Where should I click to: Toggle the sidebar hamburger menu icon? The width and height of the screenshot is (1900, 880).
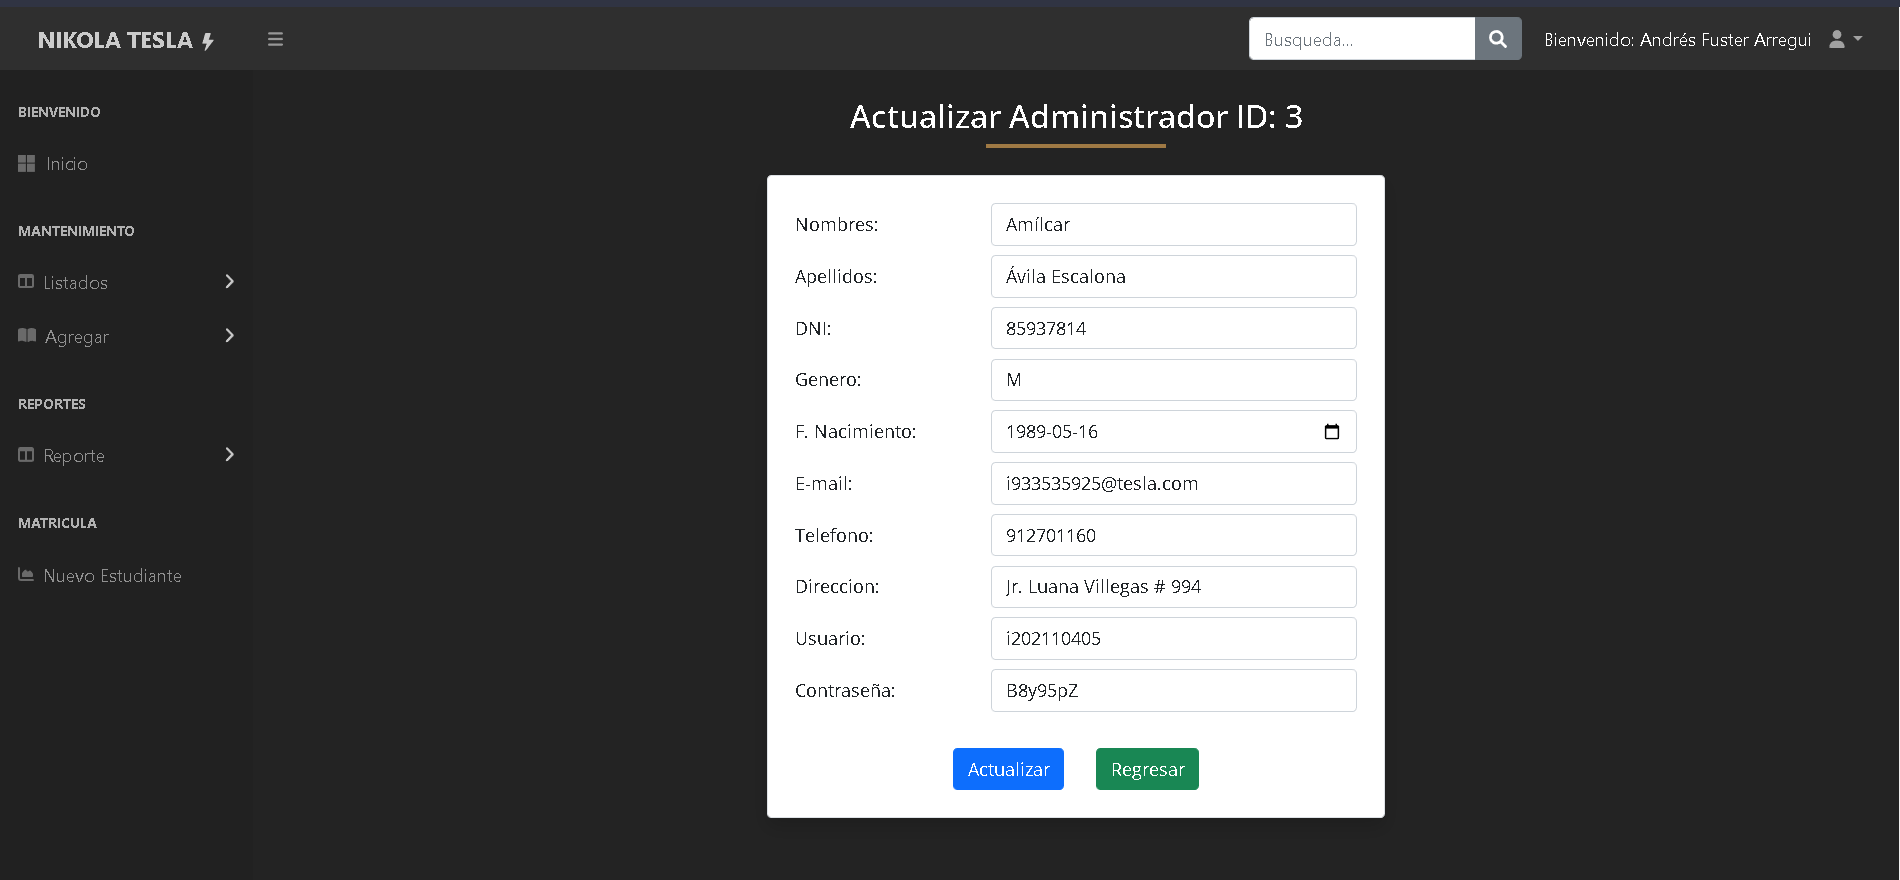275,39
